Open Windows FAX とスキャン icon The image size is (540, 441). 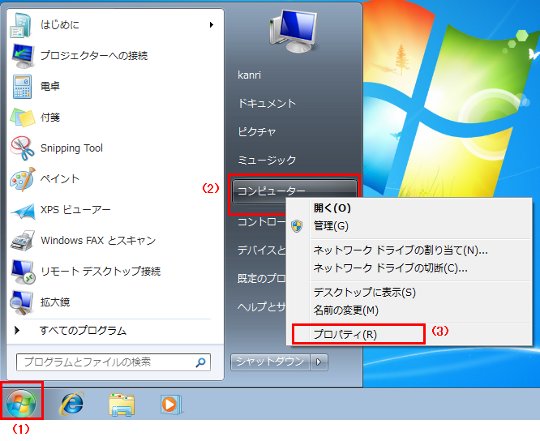pyautogui.click(x=23, y=240)
